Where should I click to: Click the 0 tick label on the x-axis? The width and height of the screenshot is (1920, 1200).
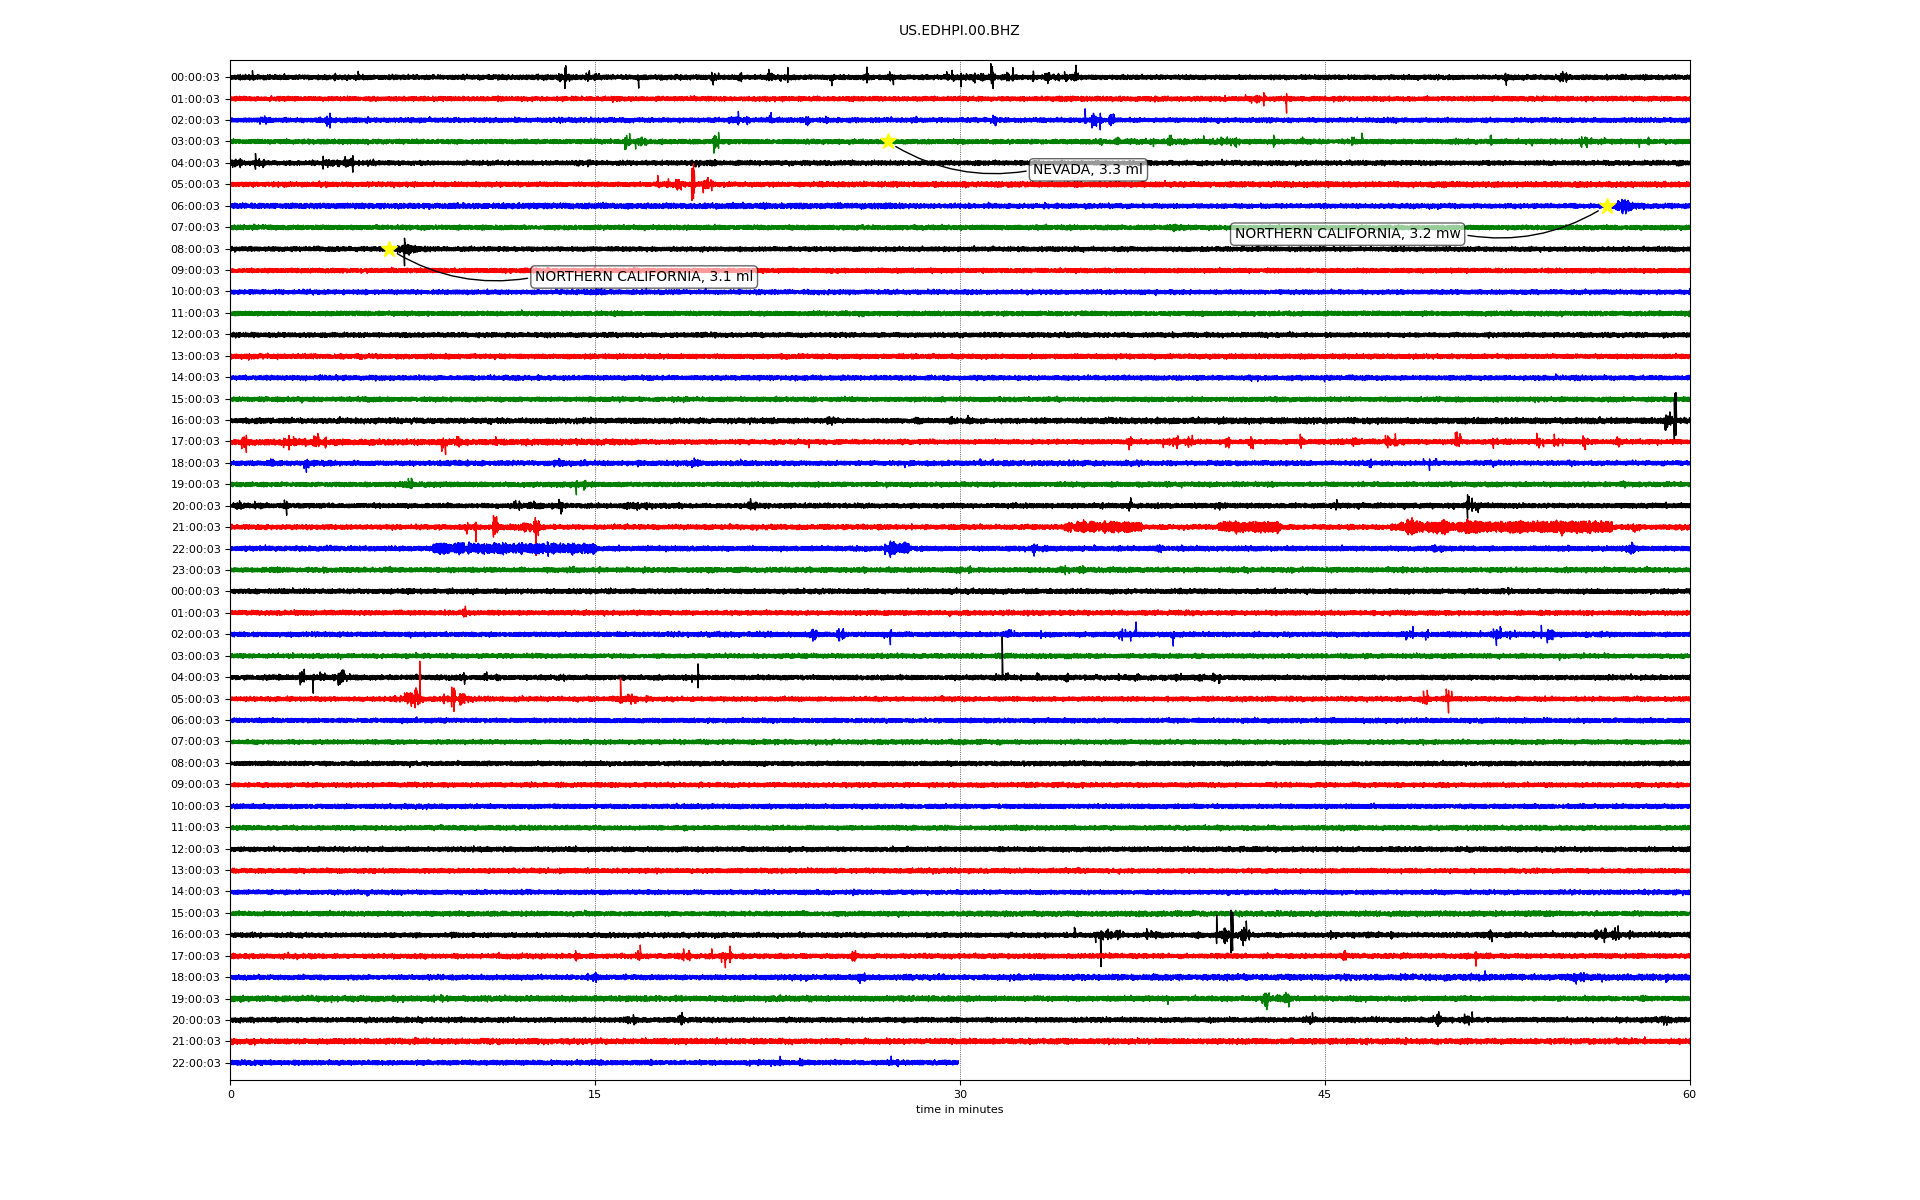[x=231, y=1094]
